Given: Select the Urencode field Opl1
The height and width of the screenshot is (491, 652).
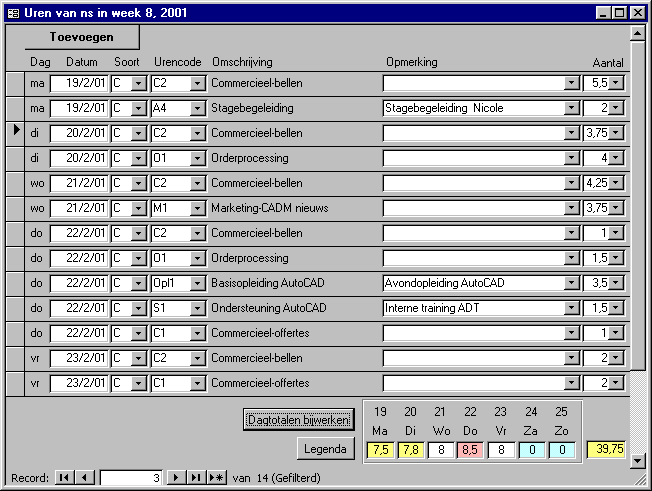Looking at the screenshot, I should pyautogui.click(x=171, y=283).
